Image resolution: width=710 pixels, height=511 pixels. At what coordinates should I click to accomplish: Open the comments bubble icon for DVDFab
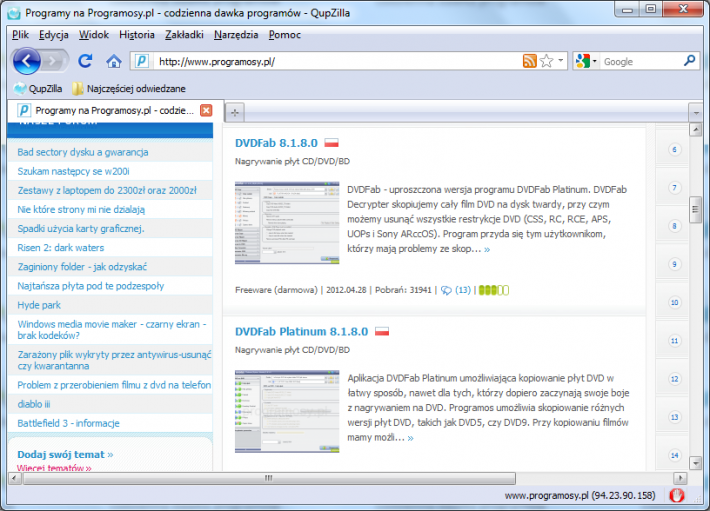(x=446, y=291)
